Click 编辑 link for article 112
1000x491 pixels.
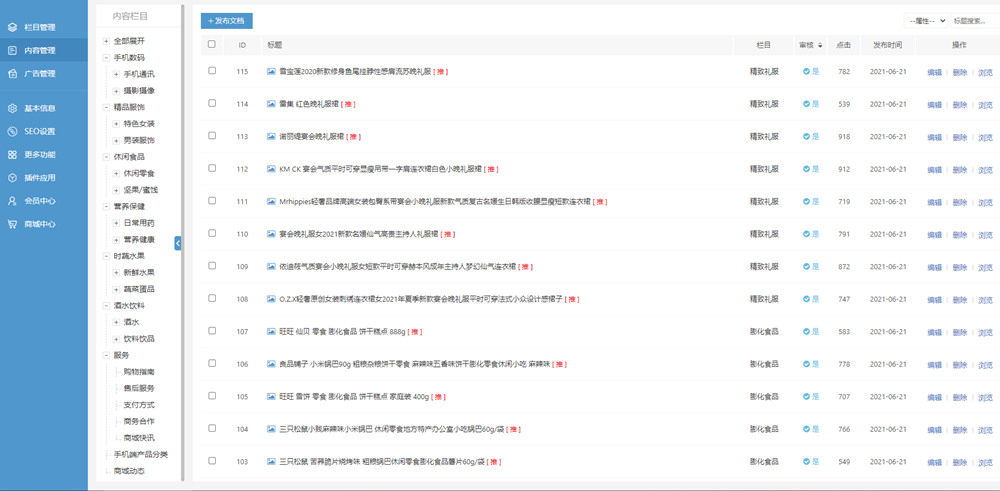(x=934, y=170)
